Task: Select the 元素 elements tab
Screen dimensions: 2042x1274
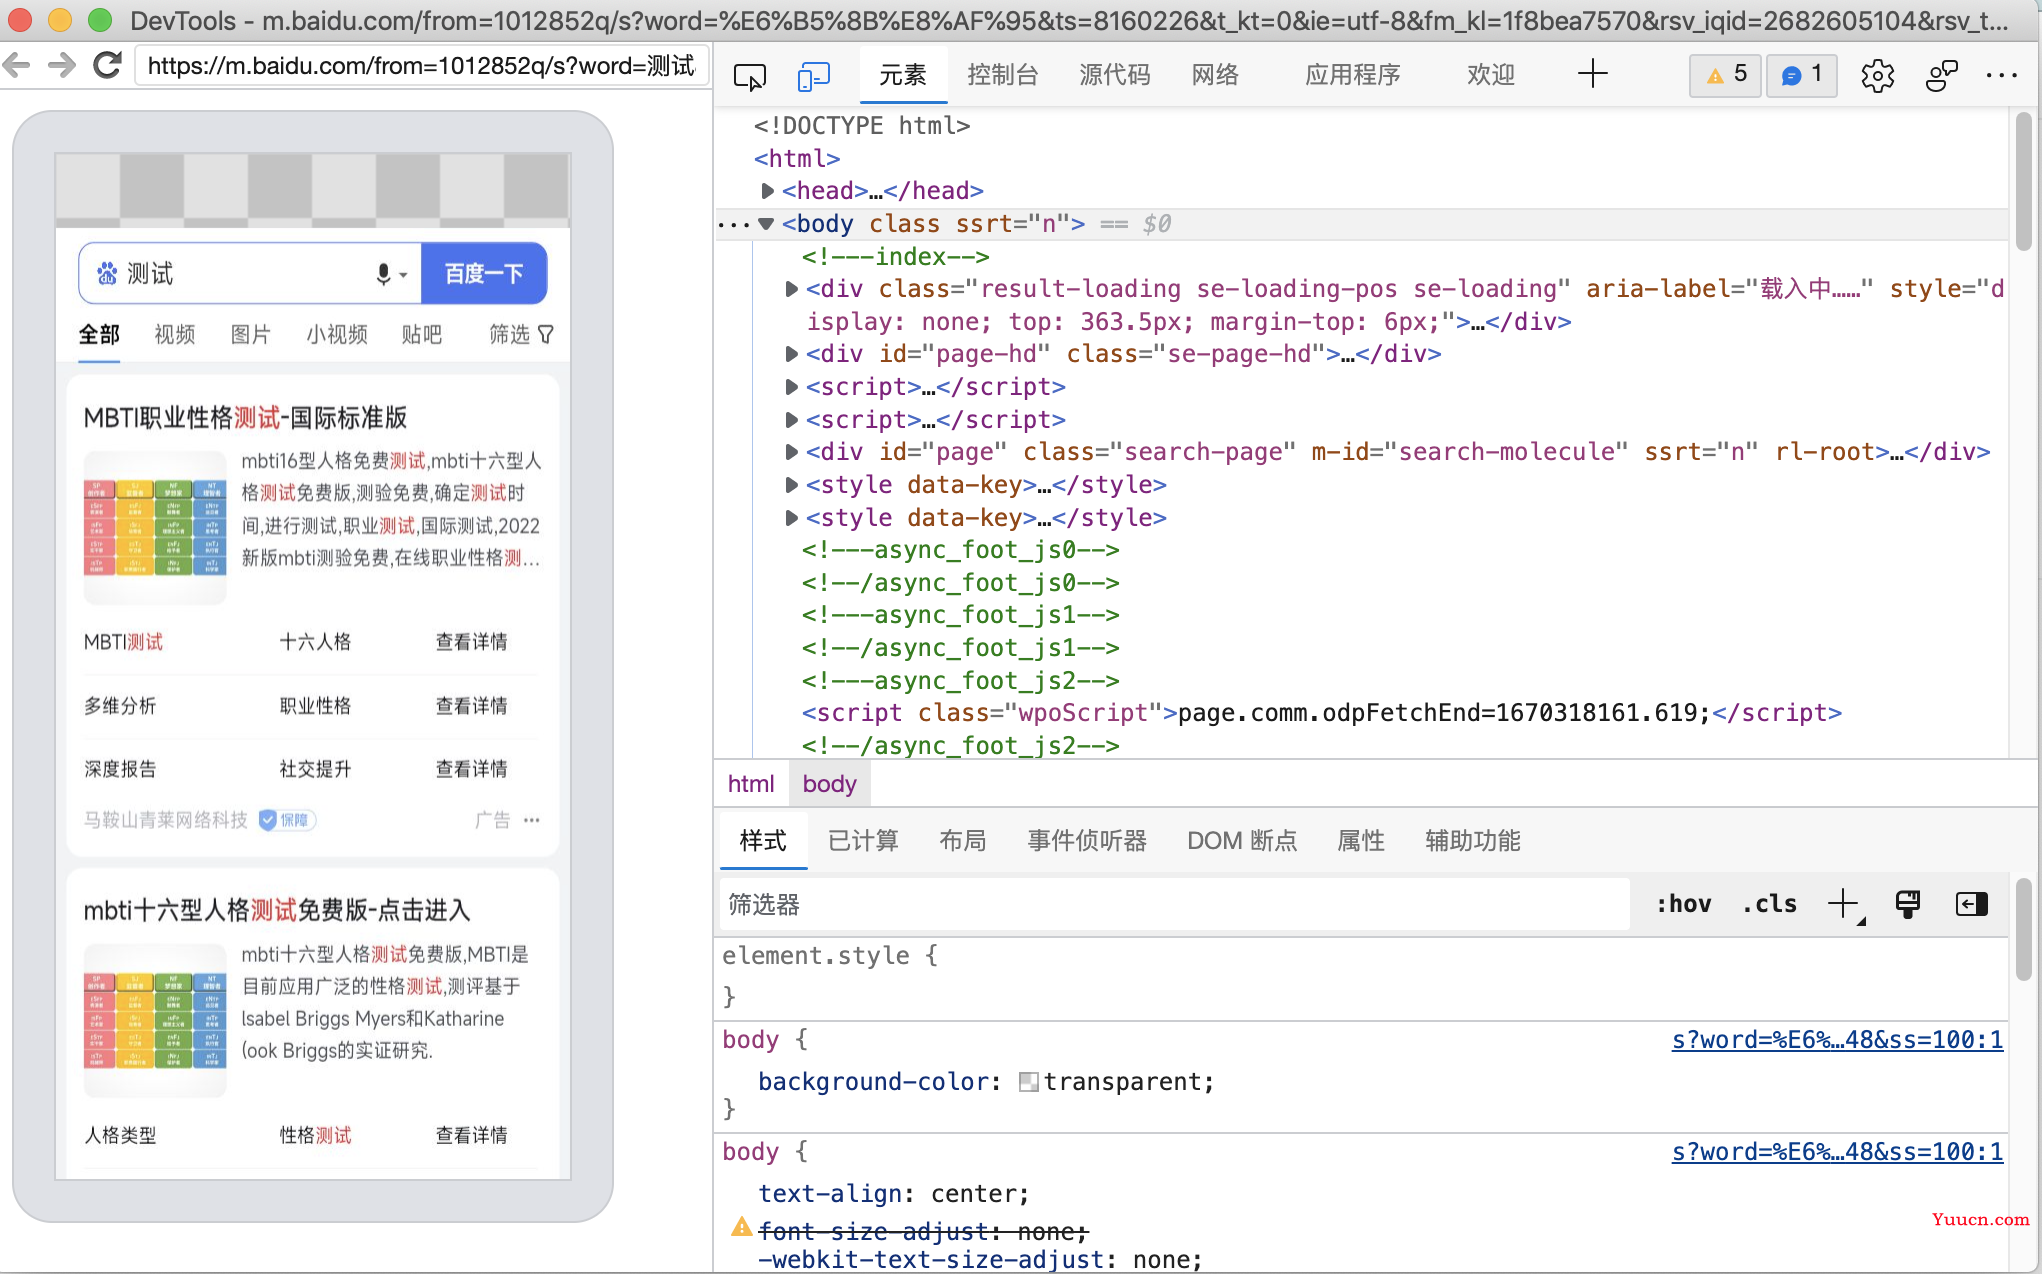Action: [x=903, y=75]
